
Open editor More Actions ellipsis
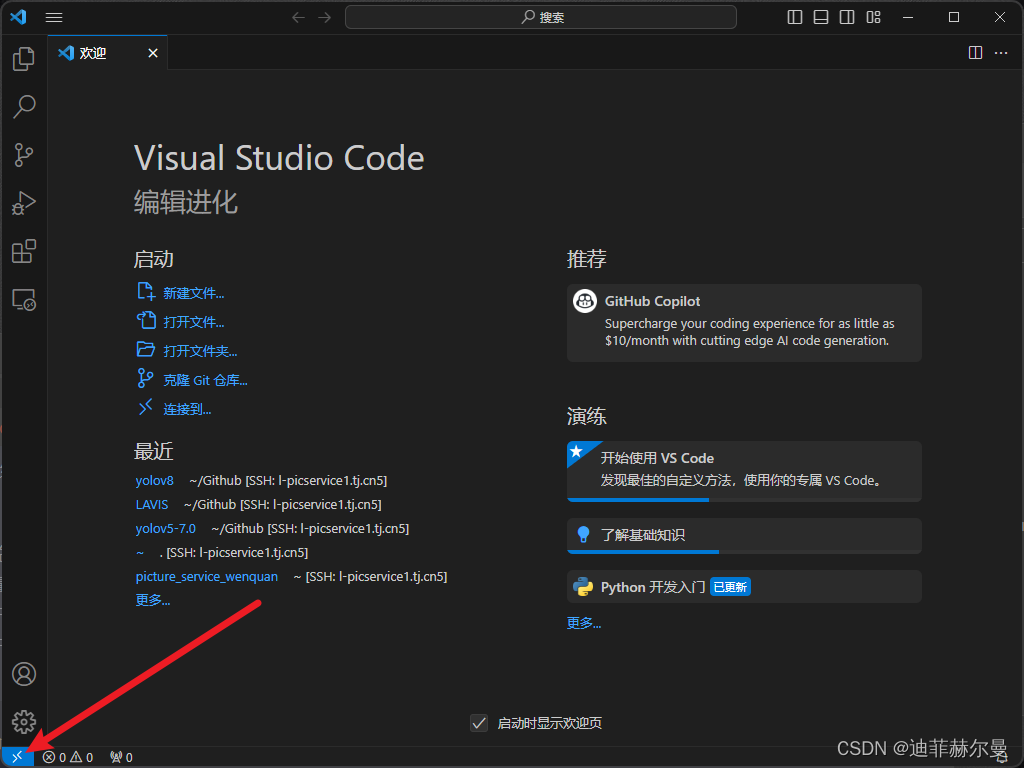tap(1001, 53)
